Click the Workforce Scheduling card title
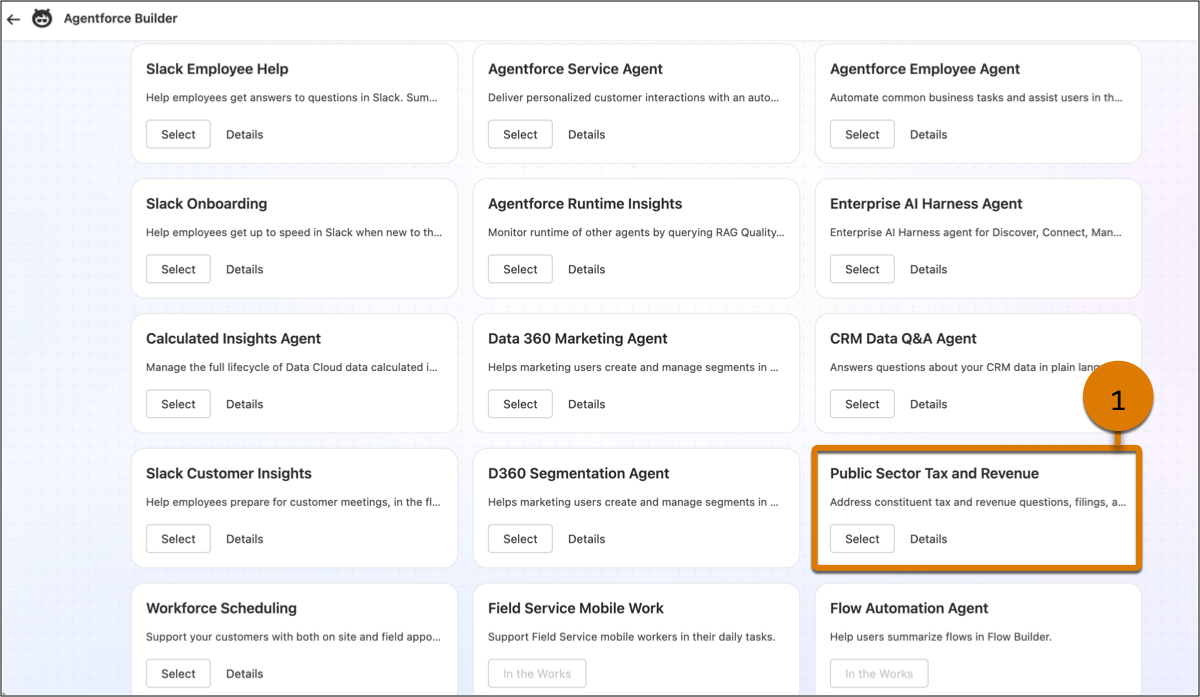Image resolution: width=1200 pixels, height=697 pixels. tap(221, 608)
